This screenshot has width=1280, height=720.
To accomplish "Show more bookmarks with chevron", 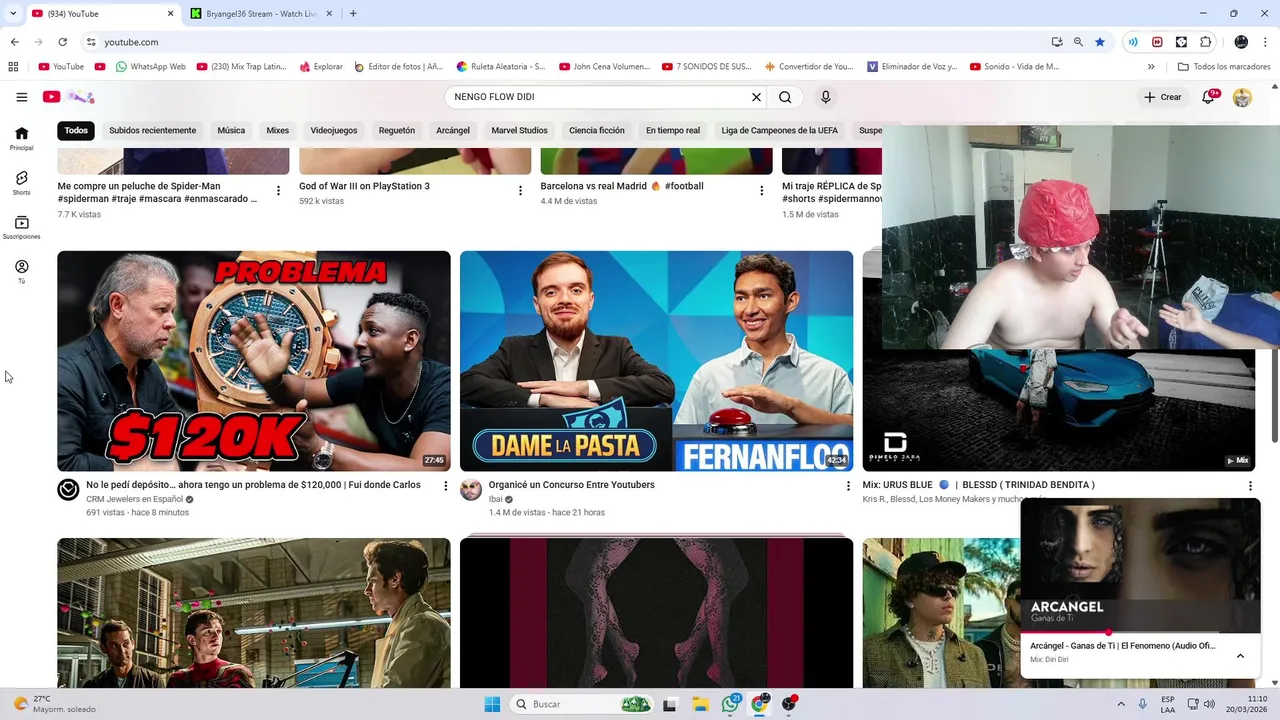I will pos(1151,67).
